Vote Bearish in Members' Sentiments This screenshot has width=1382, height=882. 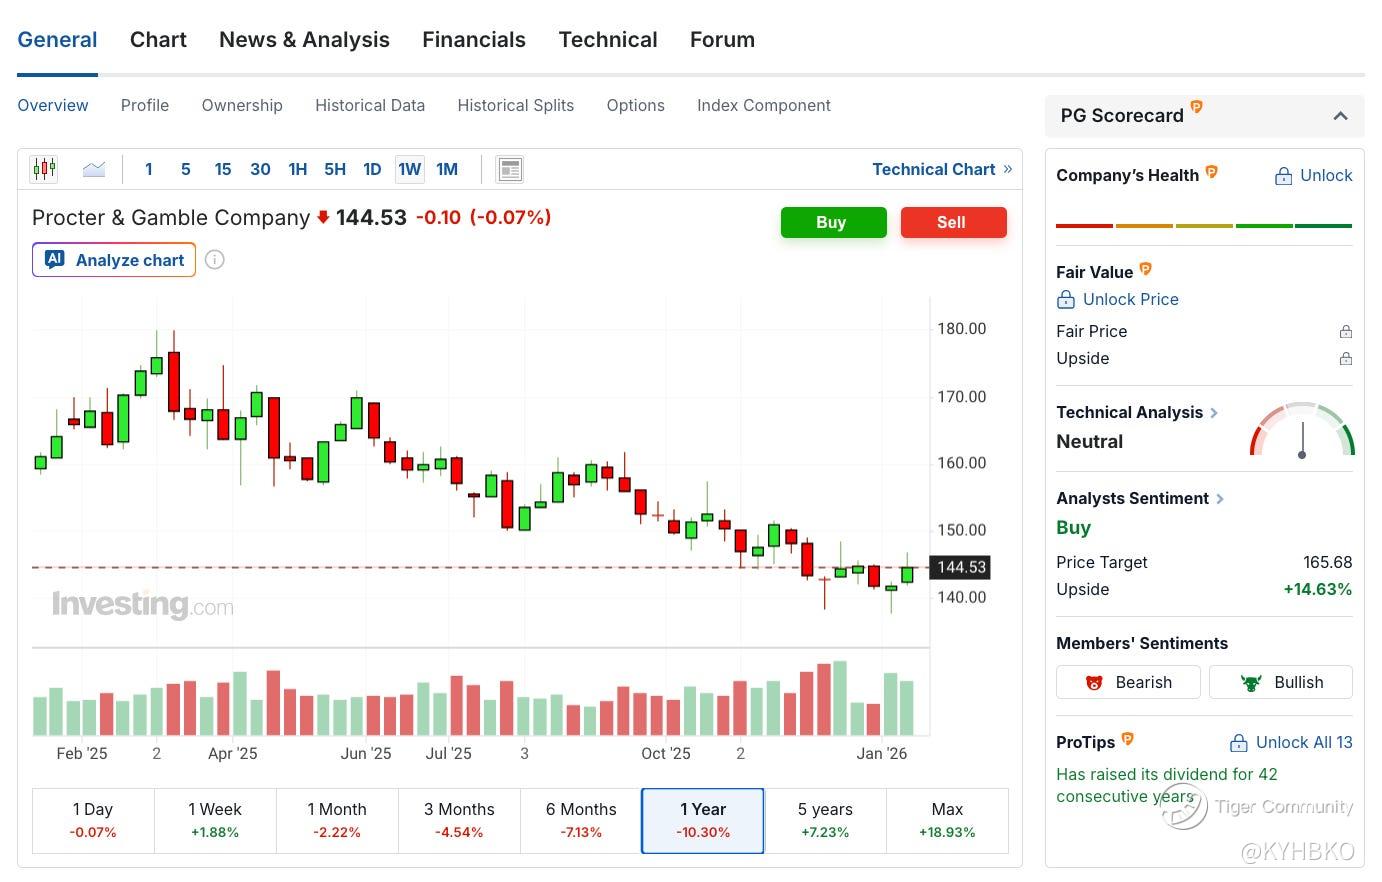pos(1129,682)
